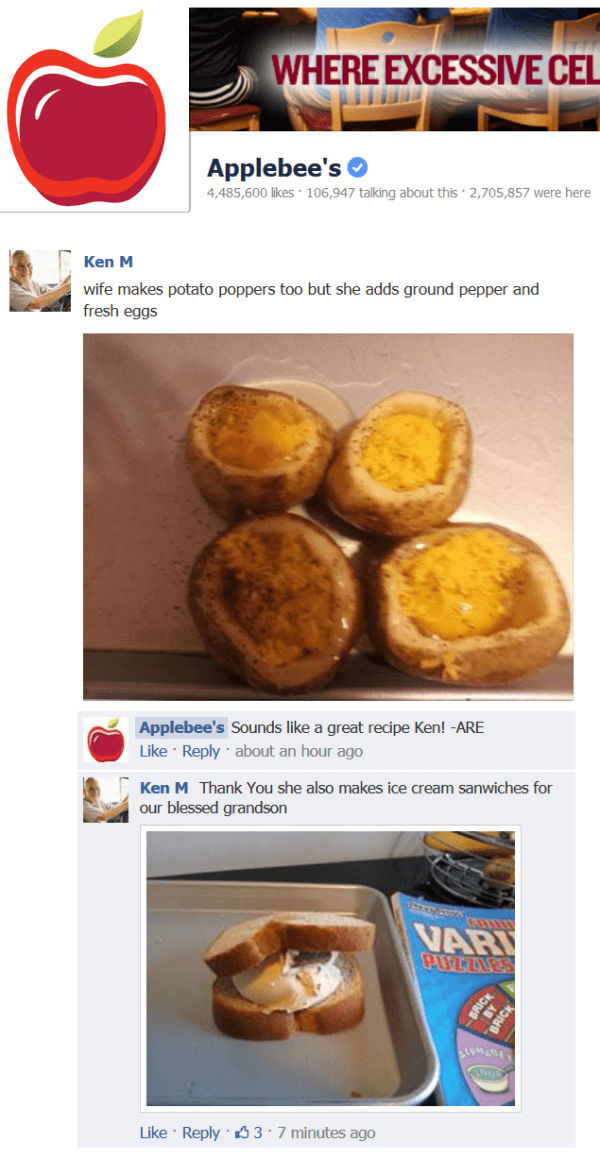Click the cover photo banner

395,69
